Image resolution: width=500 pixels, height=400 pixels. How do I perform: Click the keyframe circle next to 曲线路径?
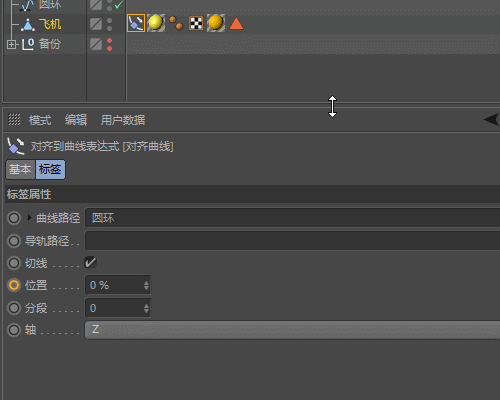(x=14, y=218)
